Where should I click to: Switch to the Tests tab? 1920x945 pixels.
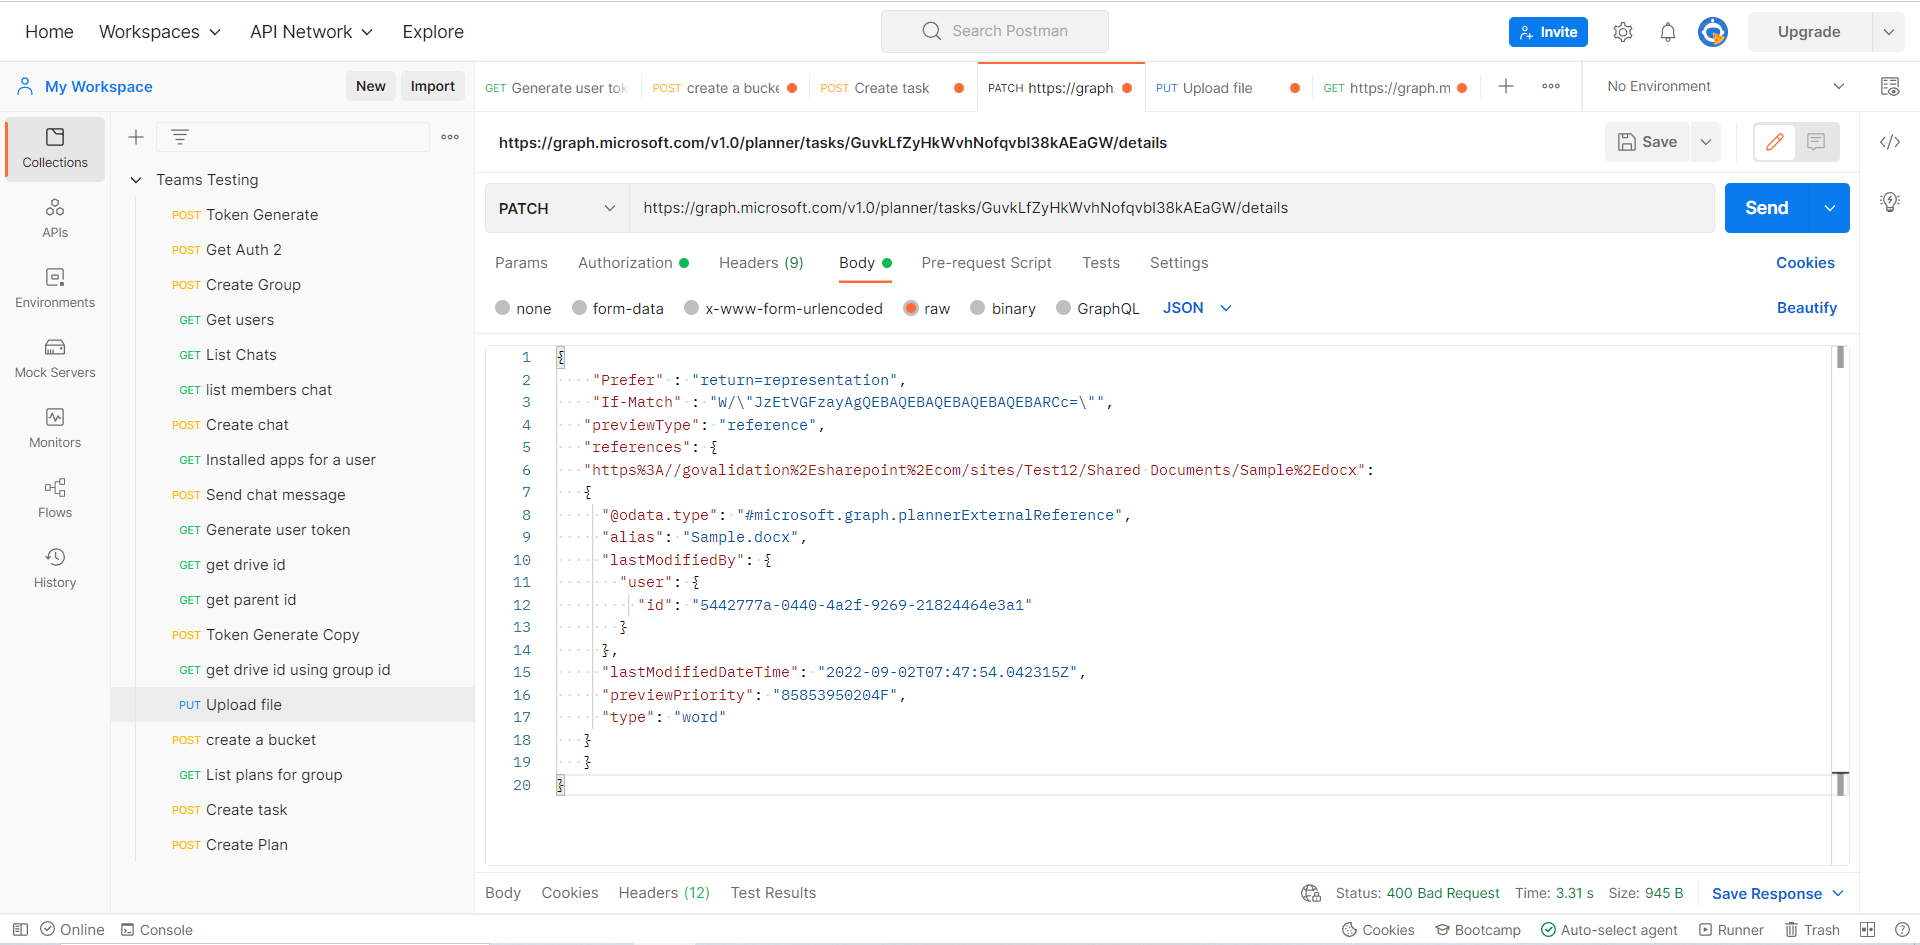coord(1101,263)
